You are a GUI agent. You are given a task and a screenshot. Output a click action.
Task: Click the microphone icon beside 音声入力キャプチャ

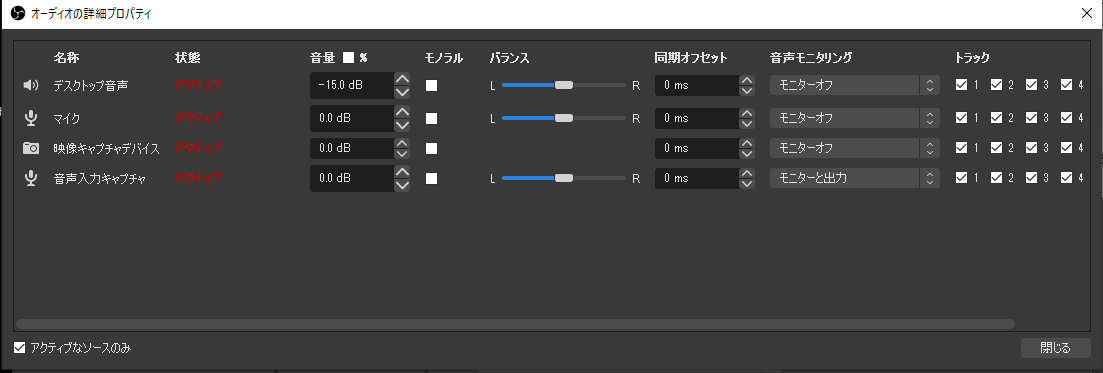(30, 178)
